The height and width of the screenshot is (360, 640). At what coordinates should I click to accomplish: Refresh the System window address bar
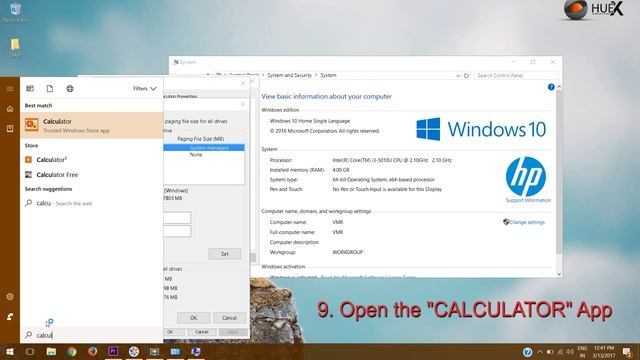(x=466, y=76)
